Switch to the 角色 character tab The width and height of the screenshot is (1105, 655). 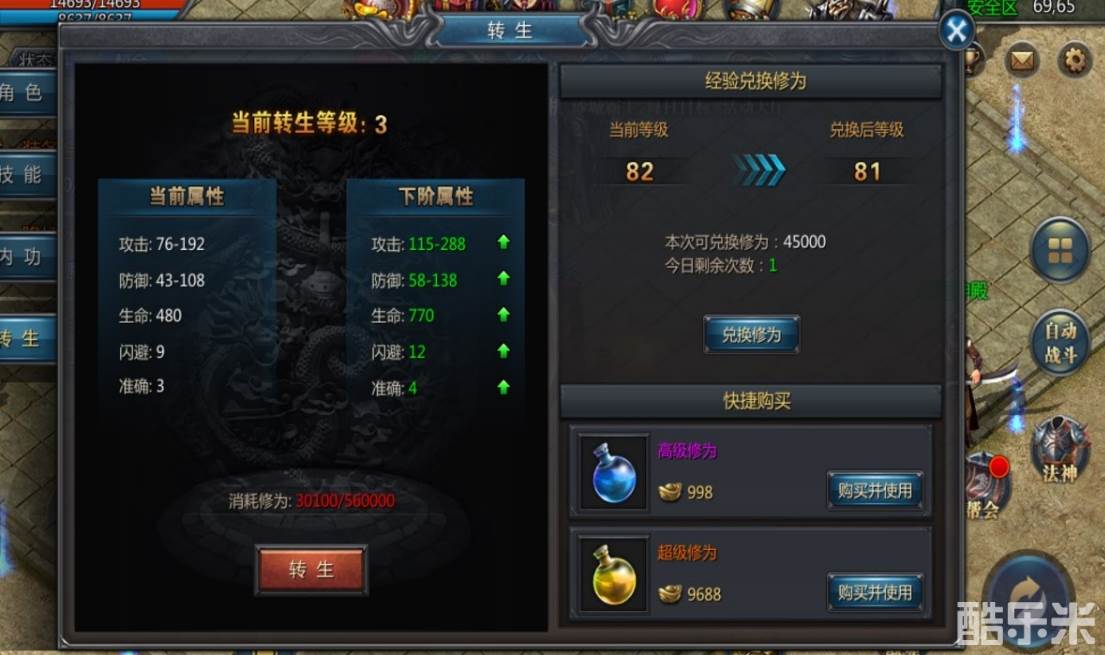(x=25, y=92)
